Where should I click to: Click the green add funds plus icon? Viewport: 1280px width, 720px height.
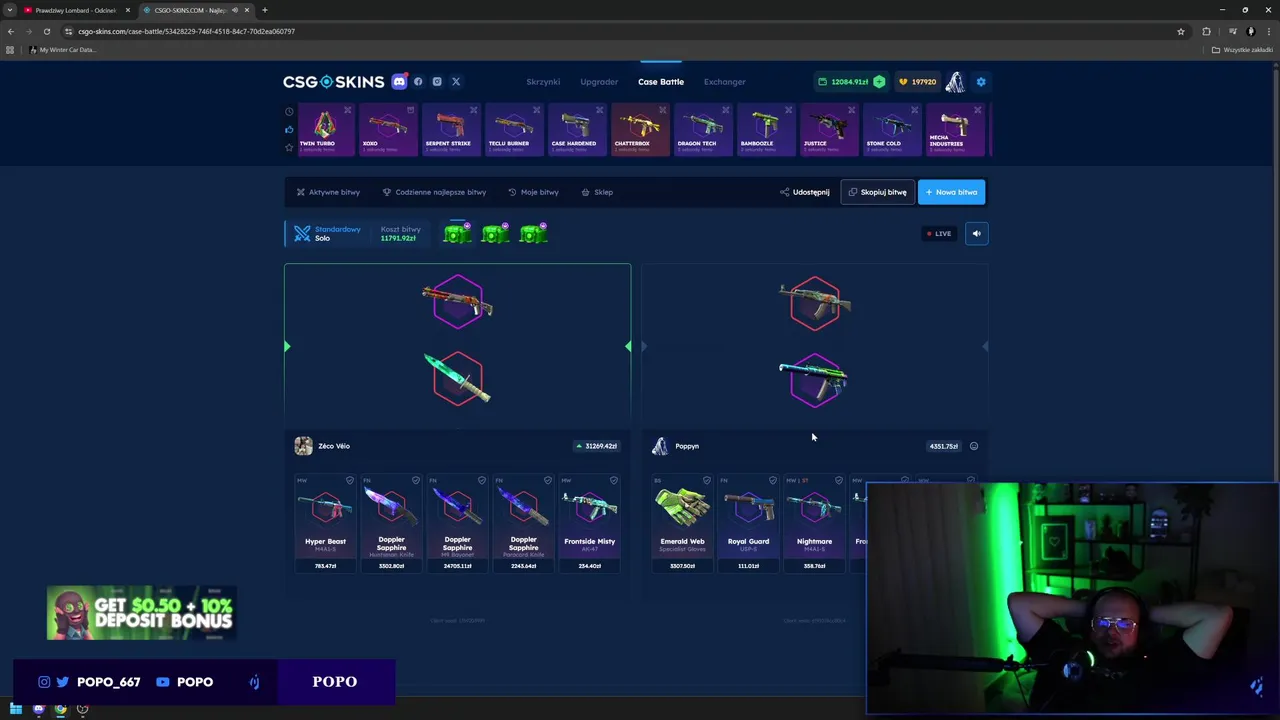[x=879, y=82]
